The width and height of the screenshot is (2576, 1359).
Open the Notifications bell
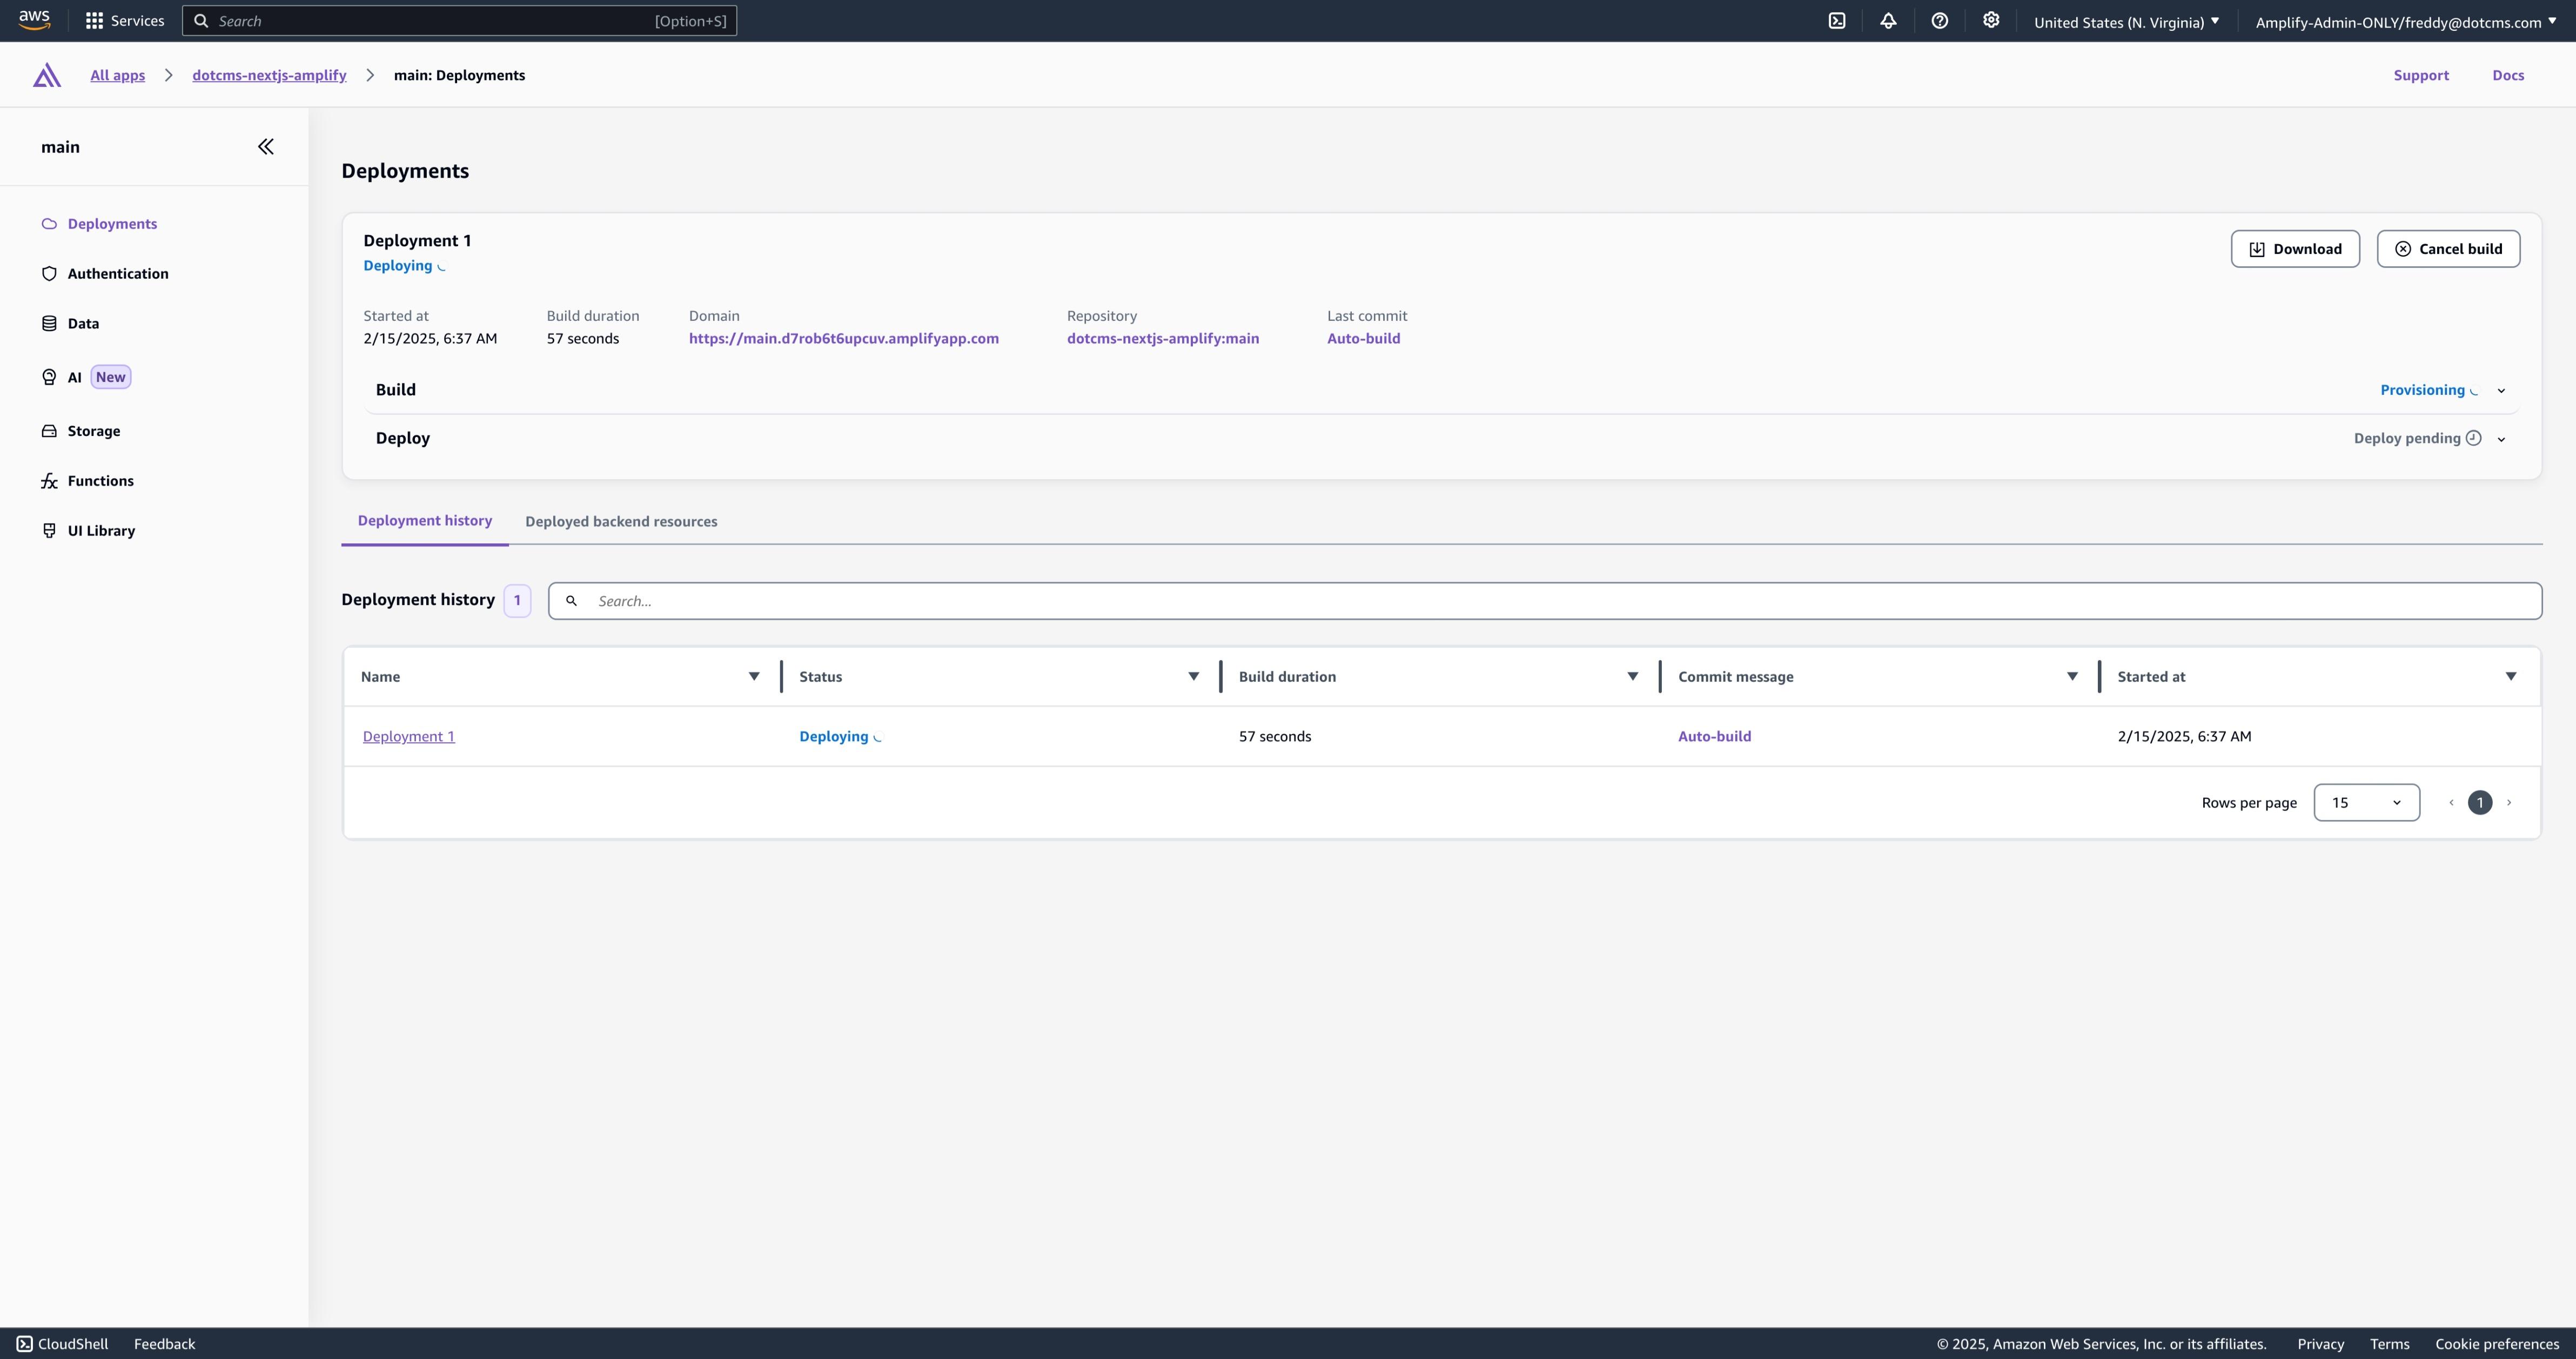tap(1888, 20)
